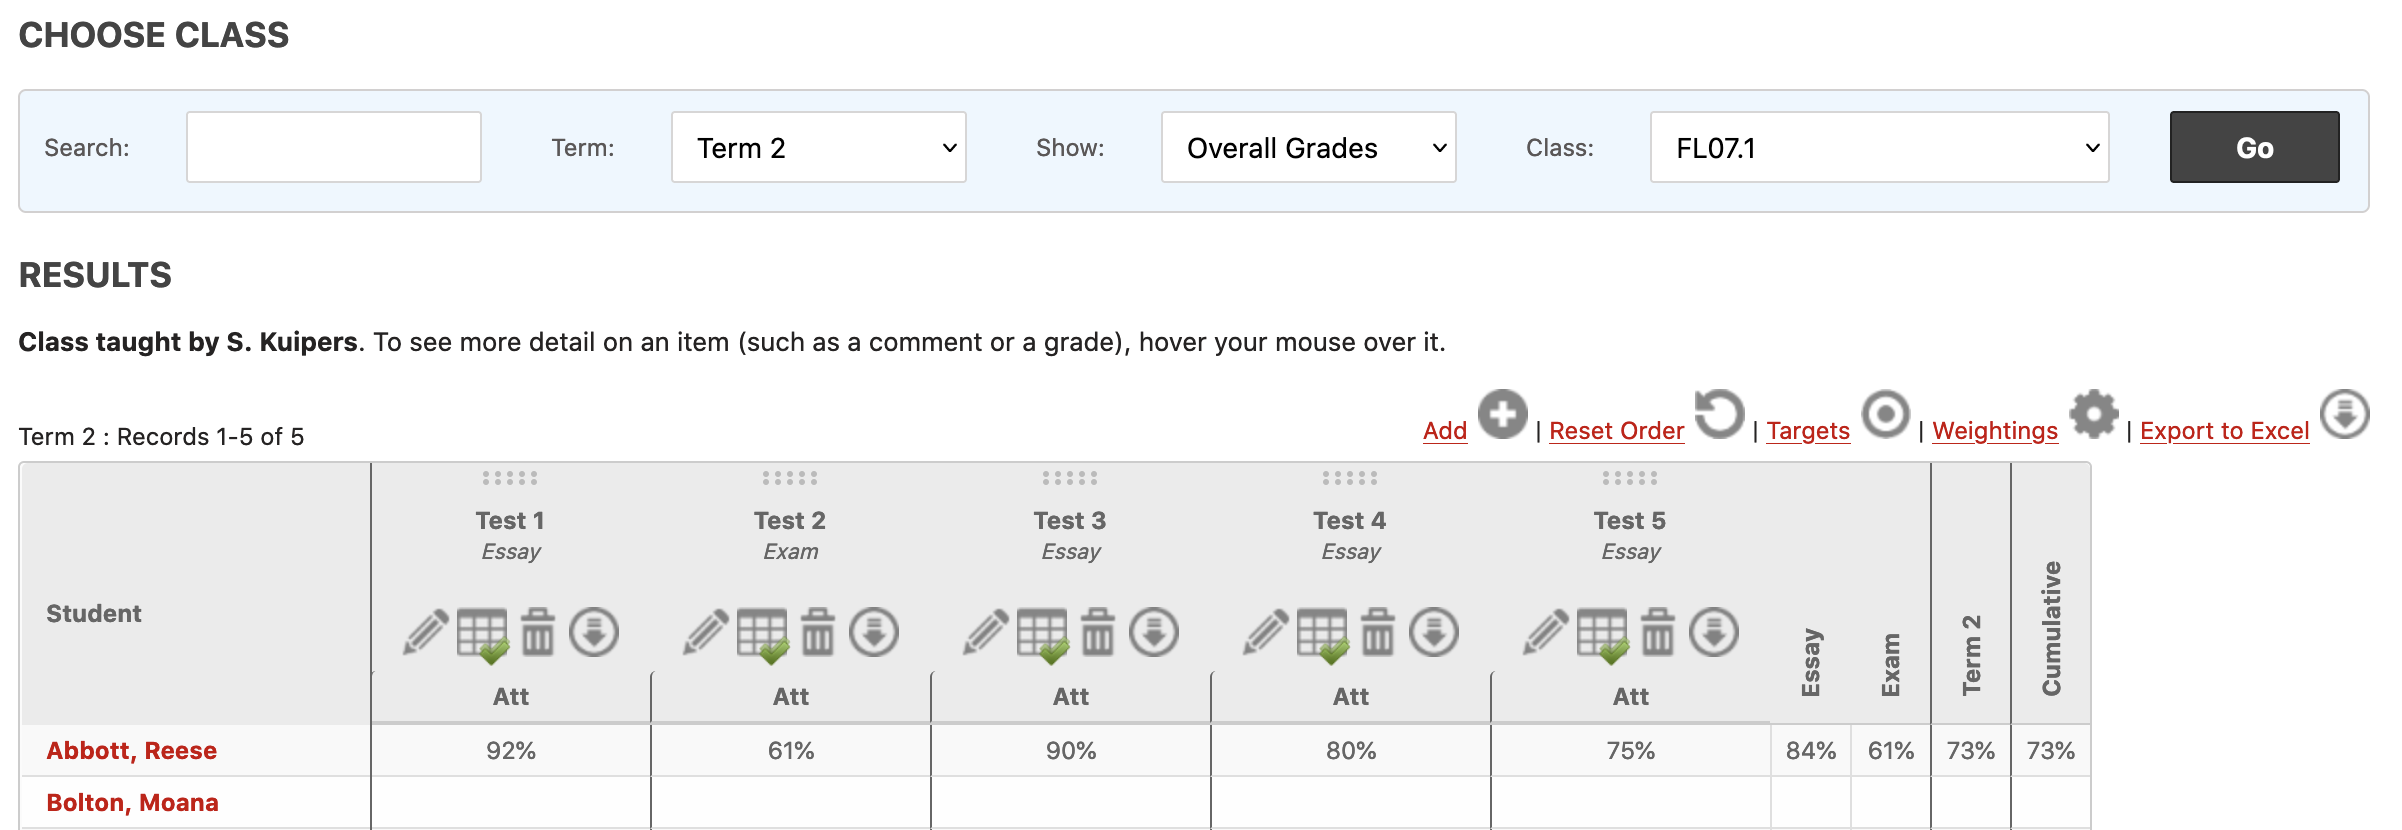2402x830 pixels.
Task: Open the Show dropdown set to Overall Grades
Action: [1308, 147]
